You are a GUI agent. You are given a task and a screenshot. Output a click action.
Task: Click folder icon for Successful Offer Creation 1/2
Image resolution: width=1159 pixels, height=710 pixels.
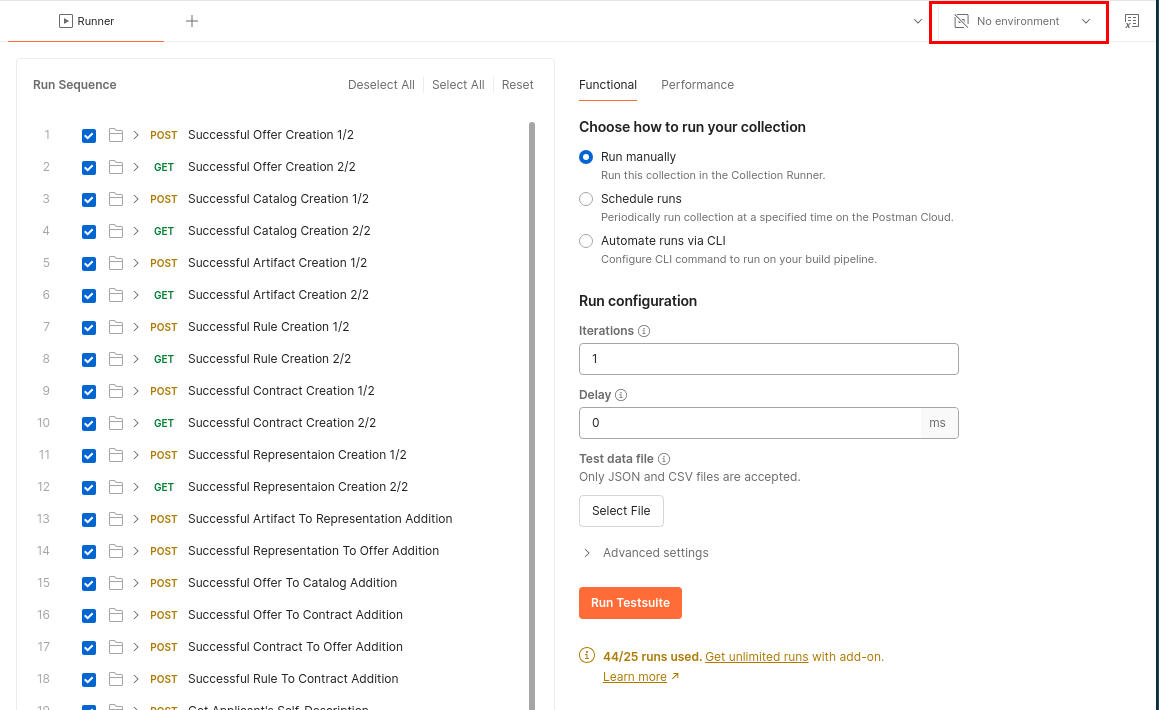pyautogui.click(x=116, y=134)
